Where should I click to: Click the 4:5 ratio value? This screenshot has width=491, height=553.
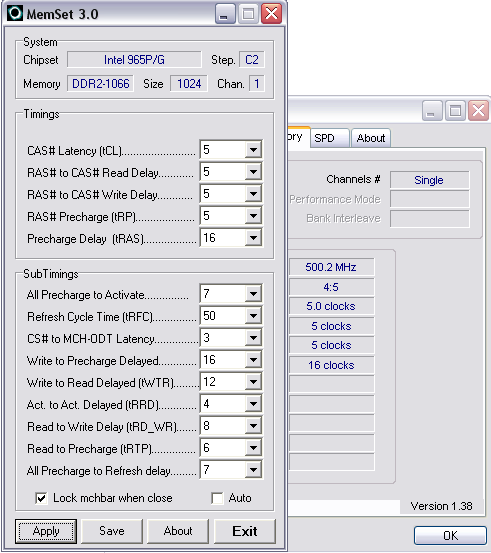pyautogui.click(x=331, y=287)
